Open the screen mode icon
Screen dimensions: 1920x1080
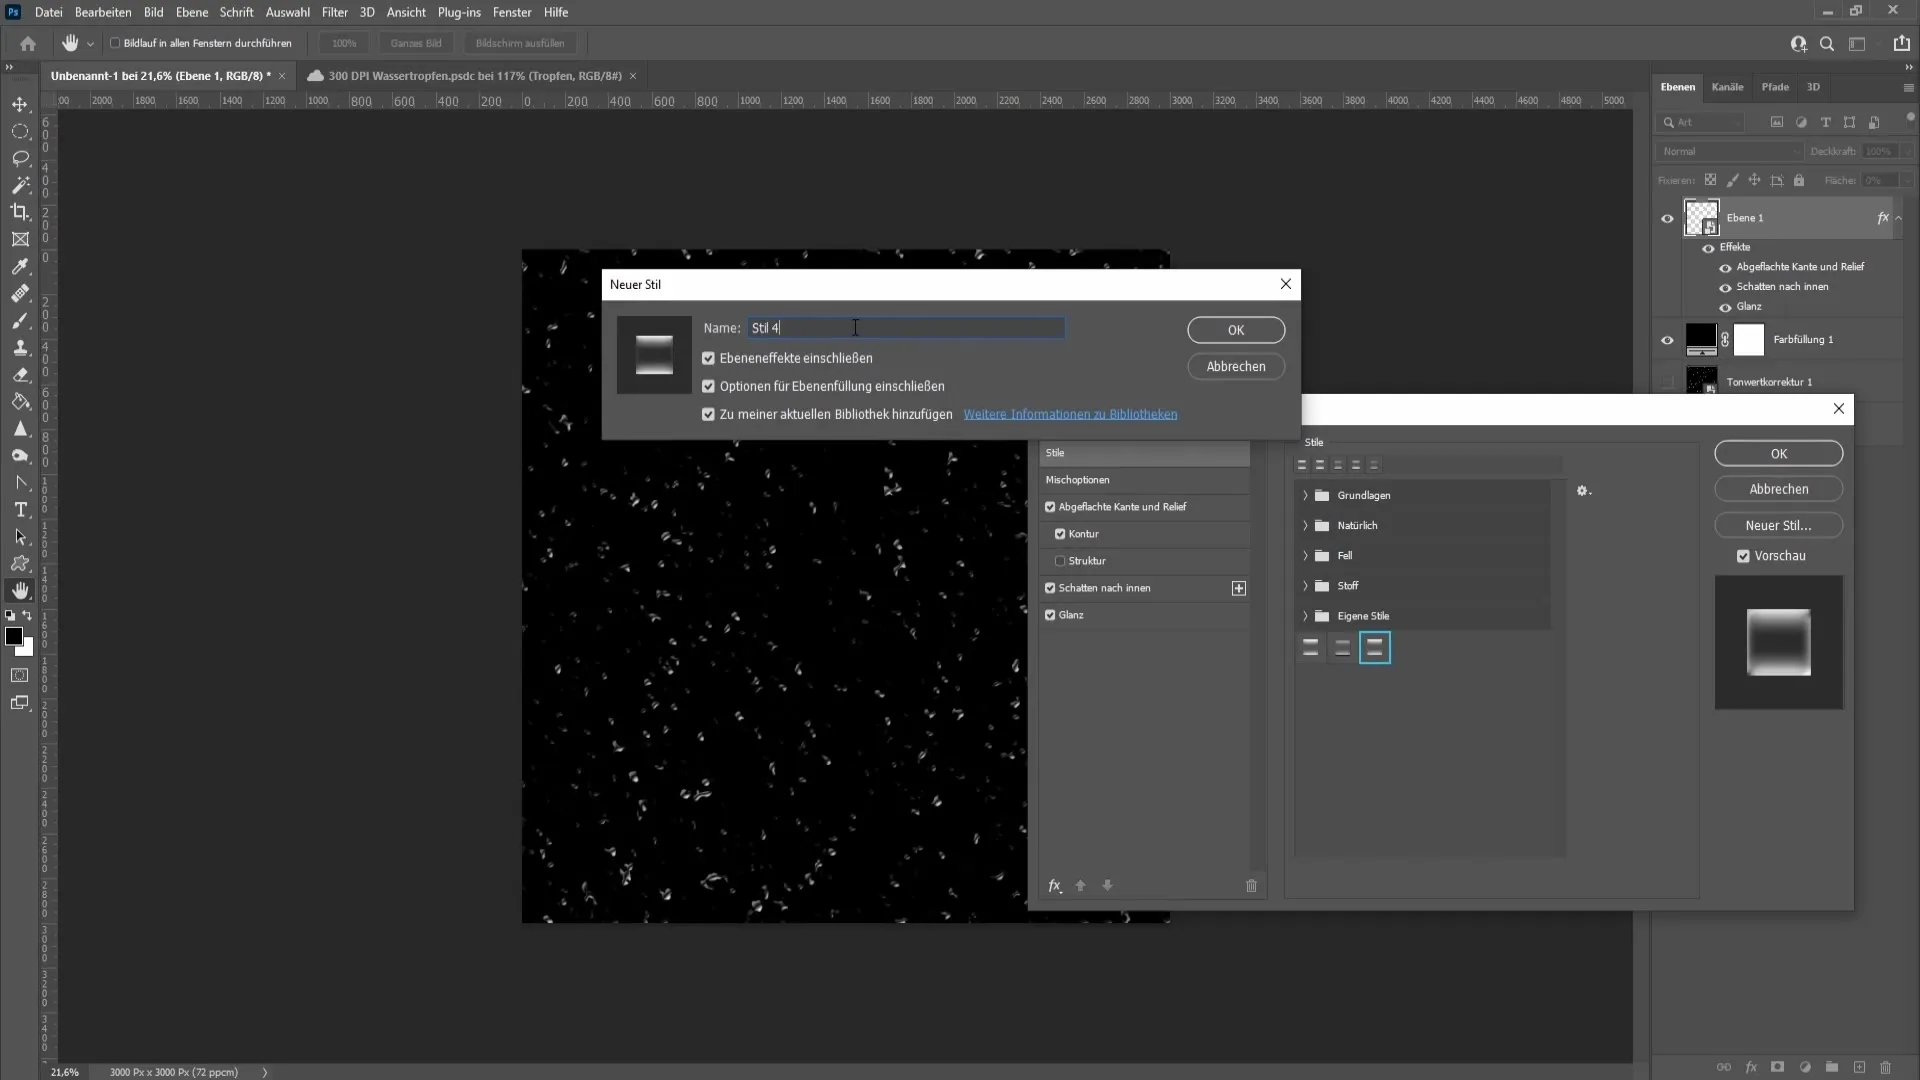tap(20, 703)
